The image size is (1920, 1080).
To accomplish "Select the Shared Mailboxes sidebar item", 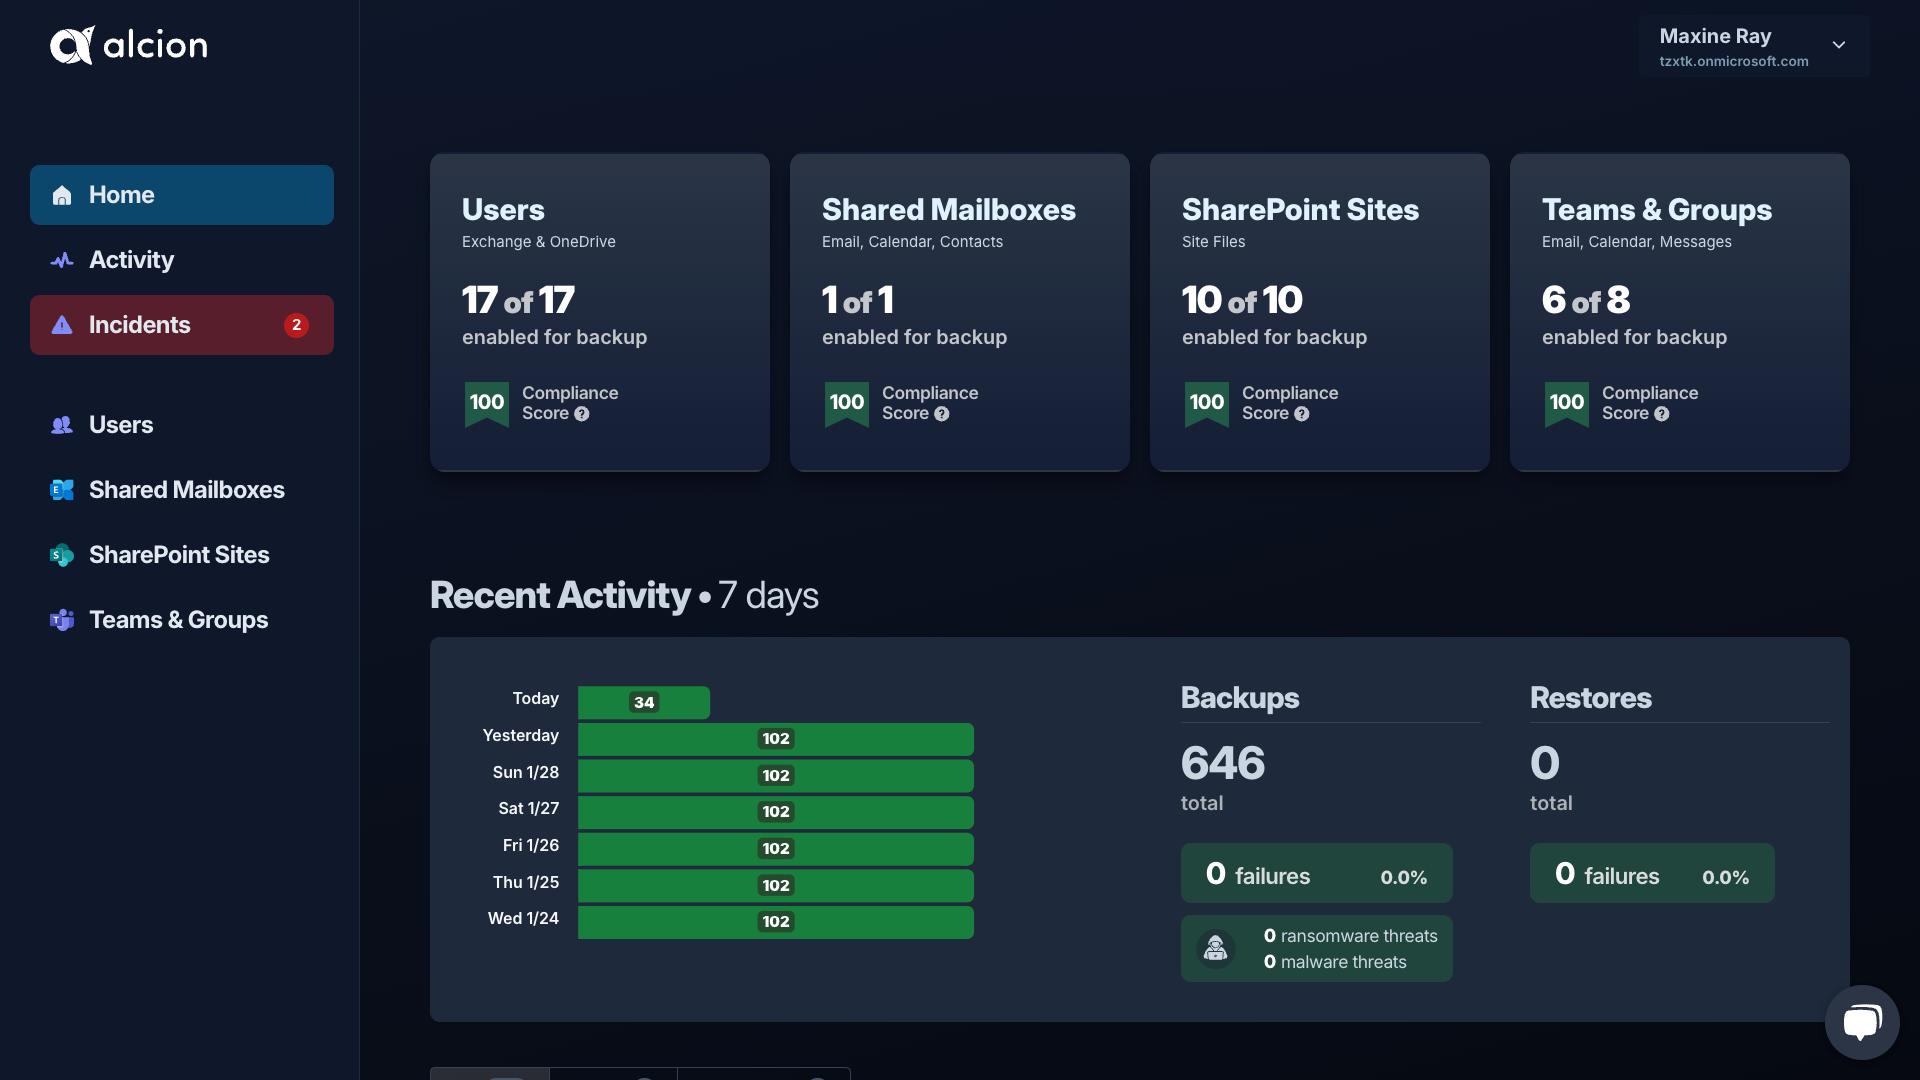I will (186, 489).
